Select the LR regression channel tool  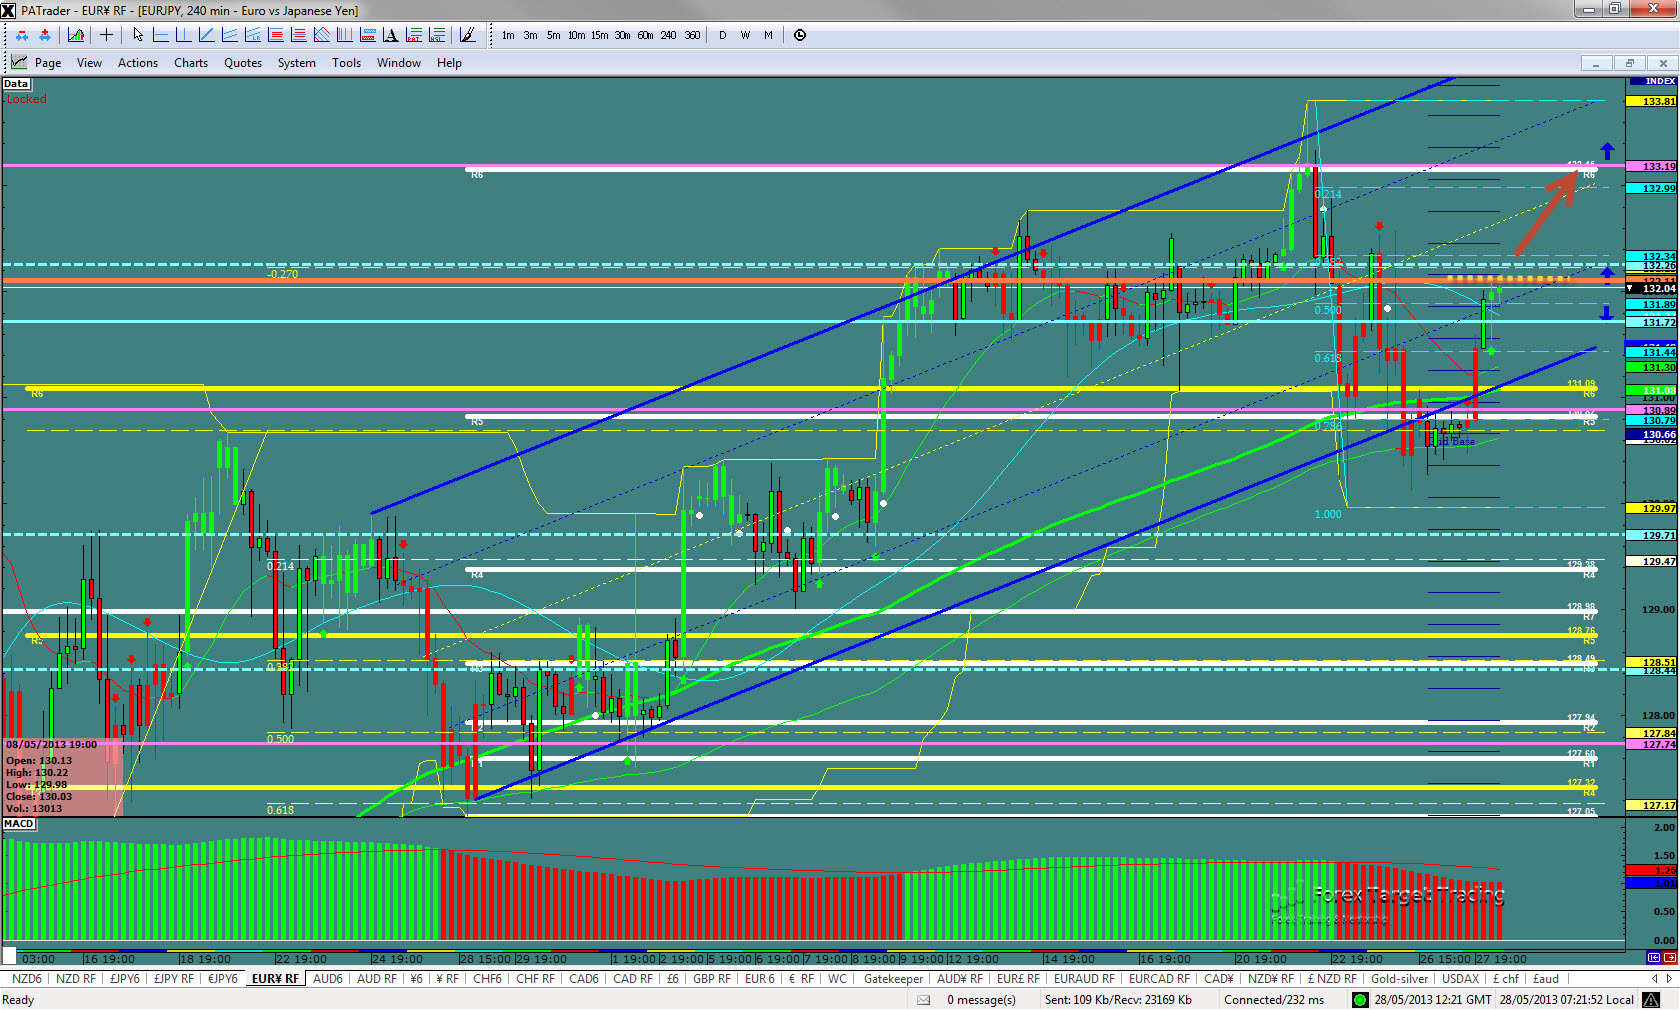coord(252,35)
